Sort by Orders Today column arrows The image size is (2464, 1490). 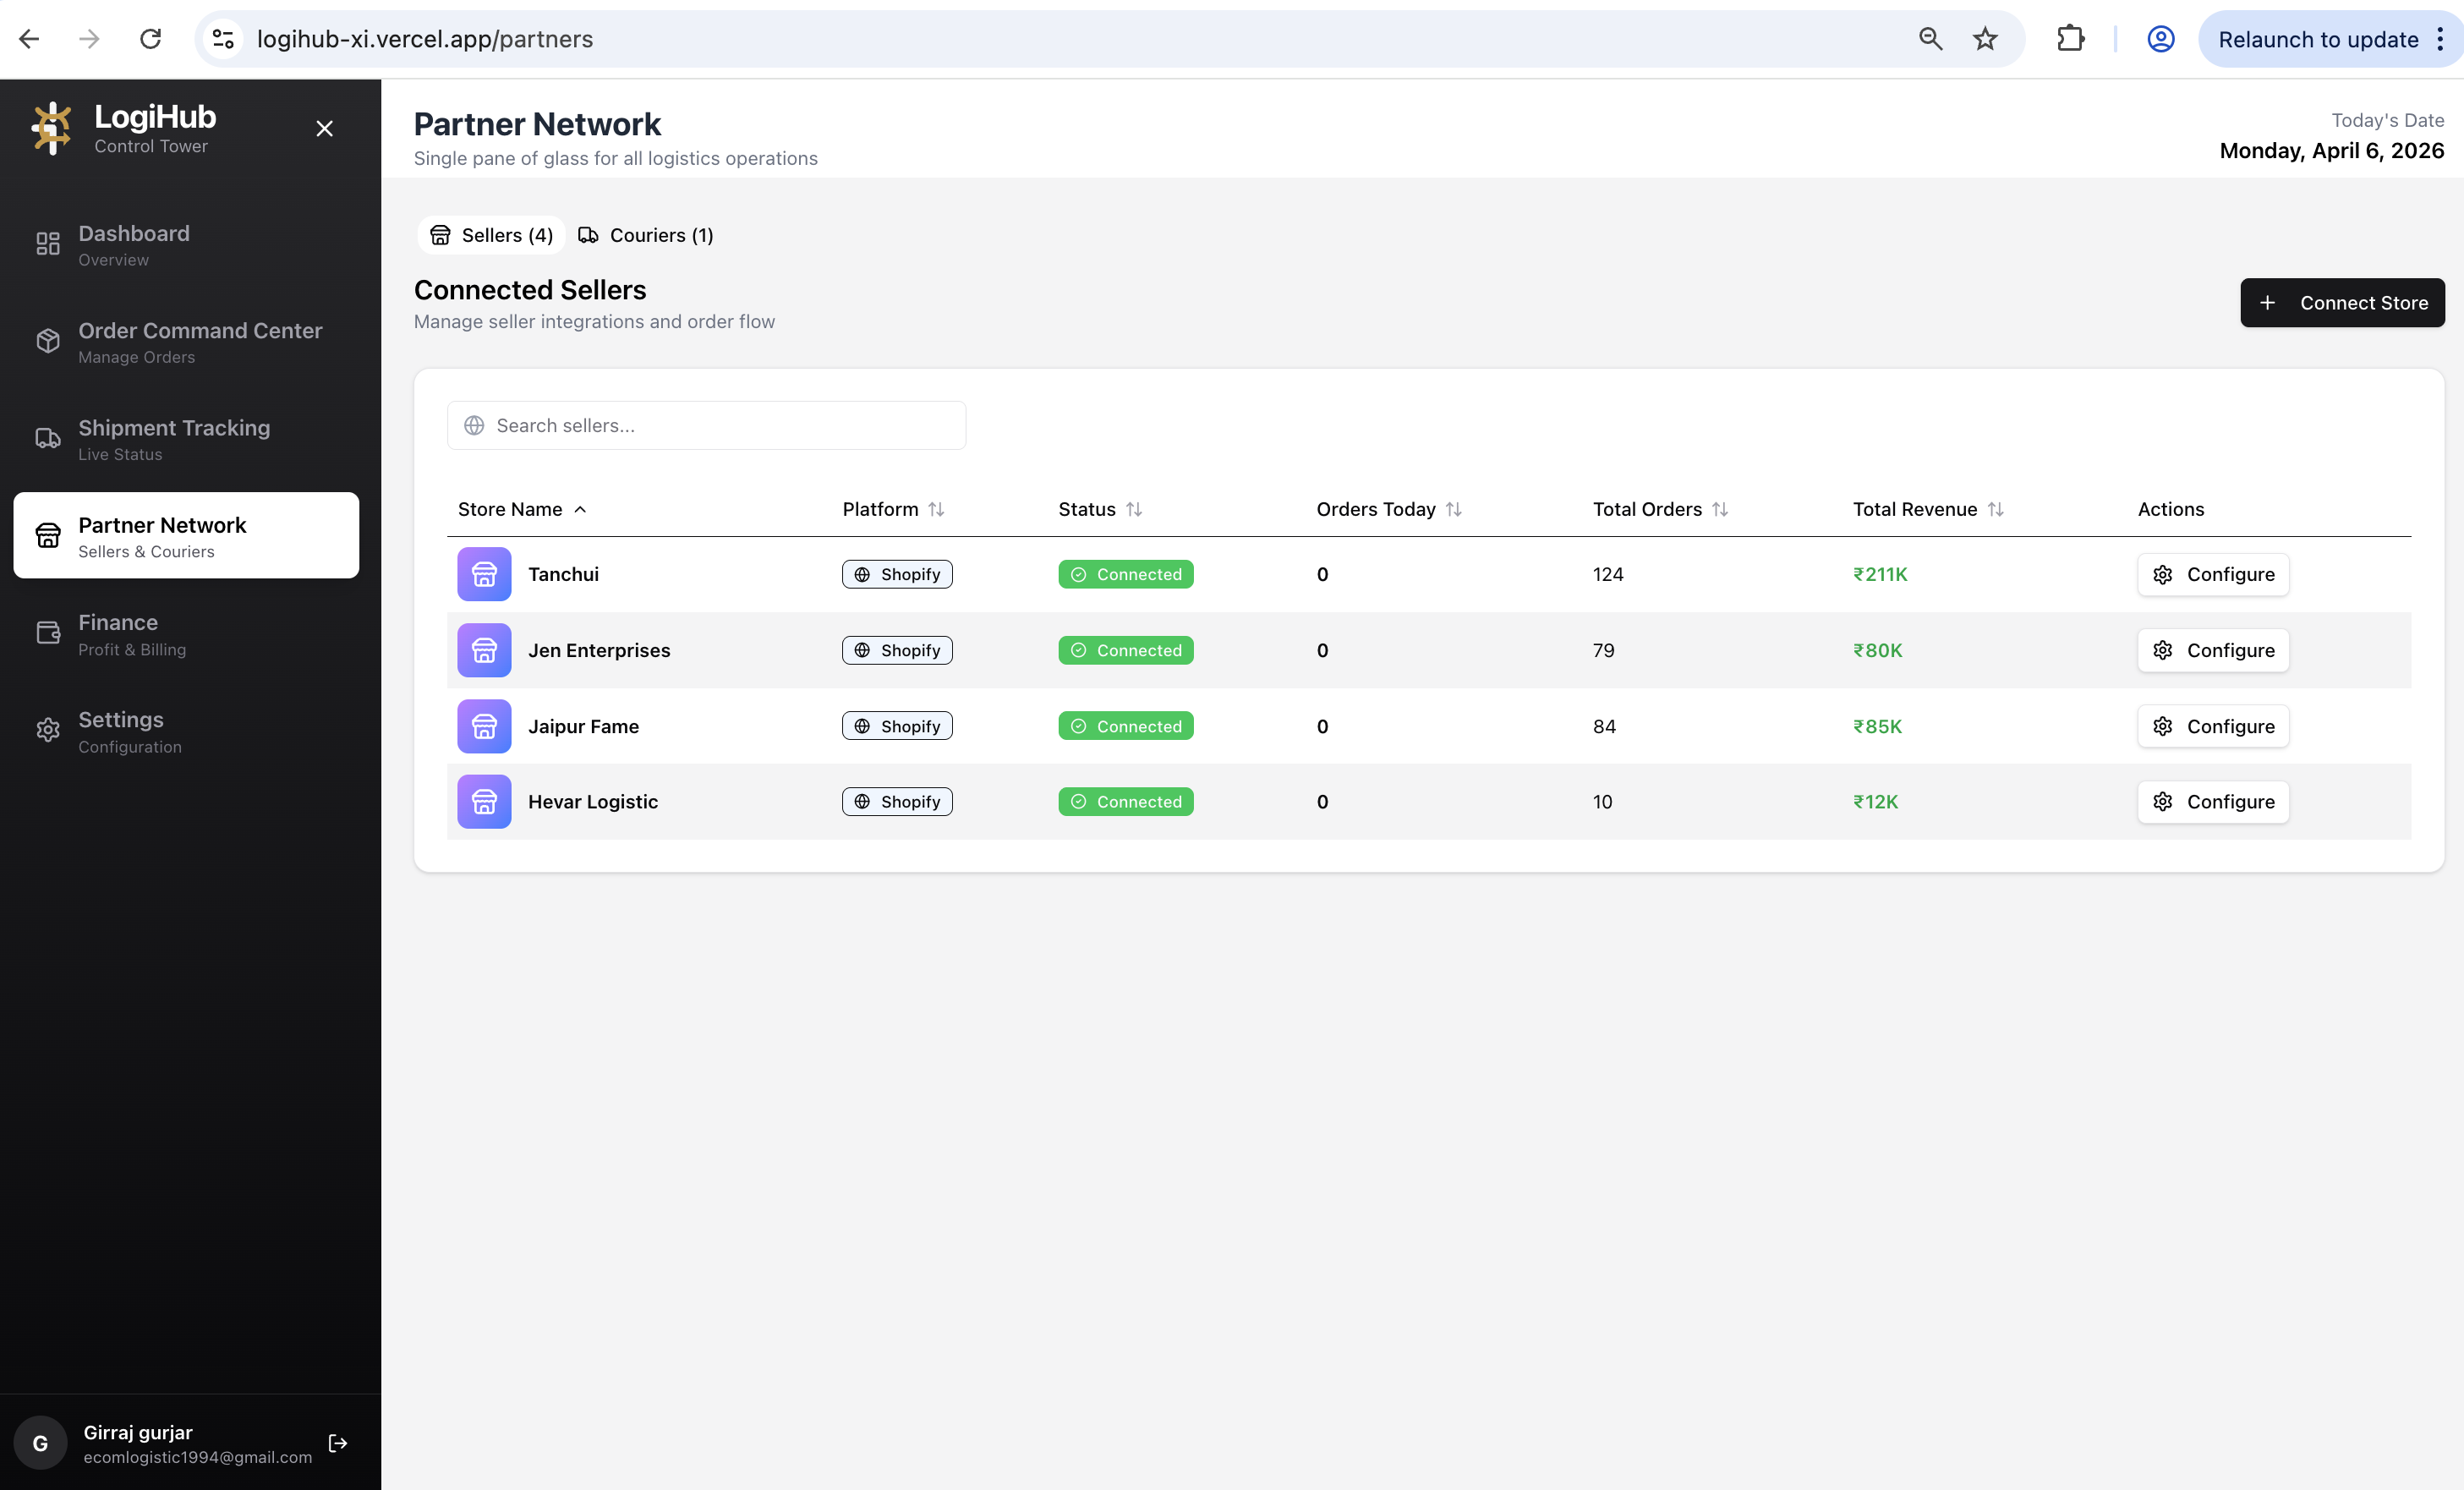1454,509
